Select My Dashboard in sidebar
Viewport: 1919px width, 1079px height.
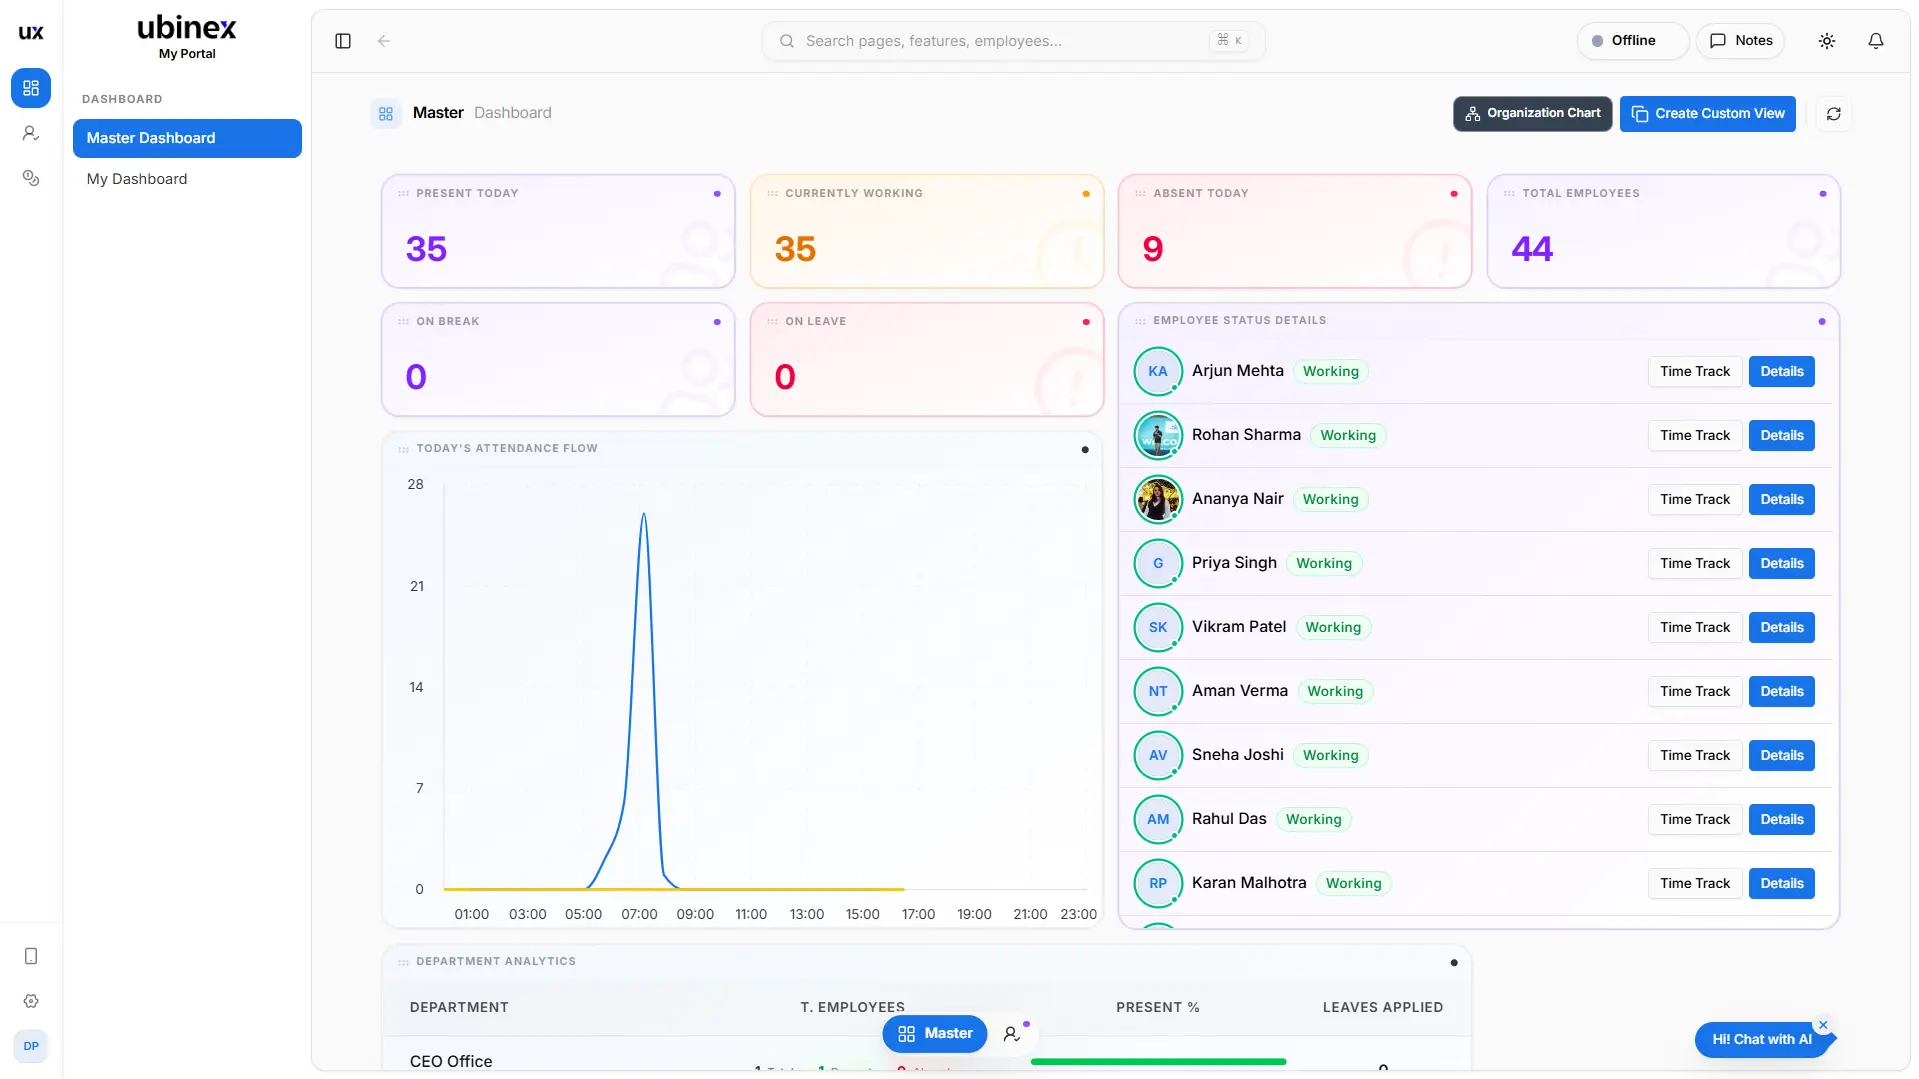(x=187, y=179)
